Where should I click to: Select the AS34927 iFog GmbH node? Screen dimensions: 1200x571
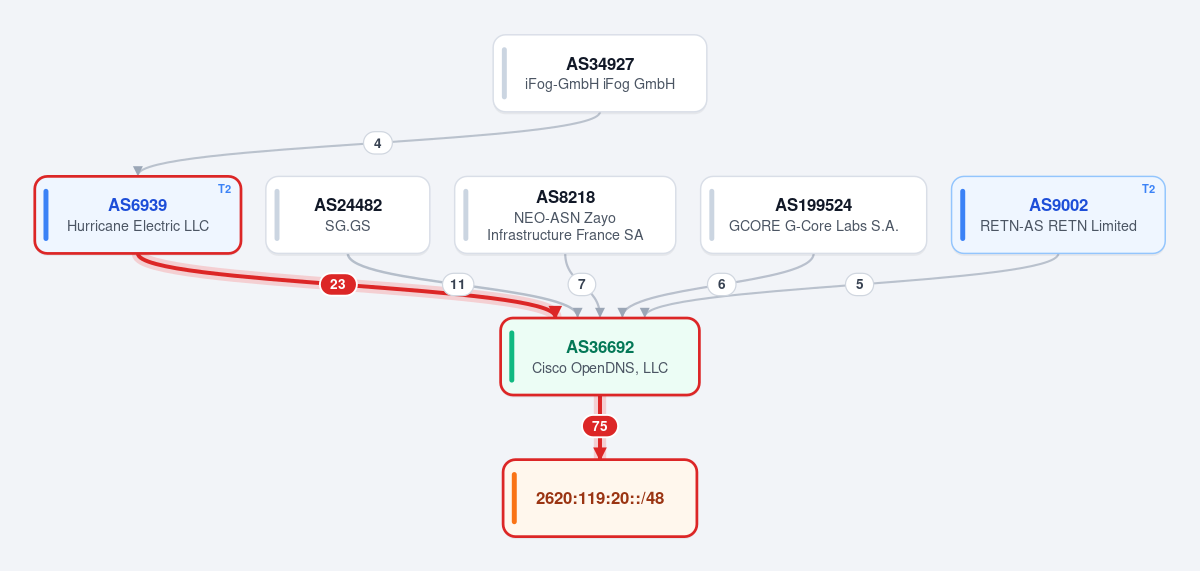coord(600,73)
